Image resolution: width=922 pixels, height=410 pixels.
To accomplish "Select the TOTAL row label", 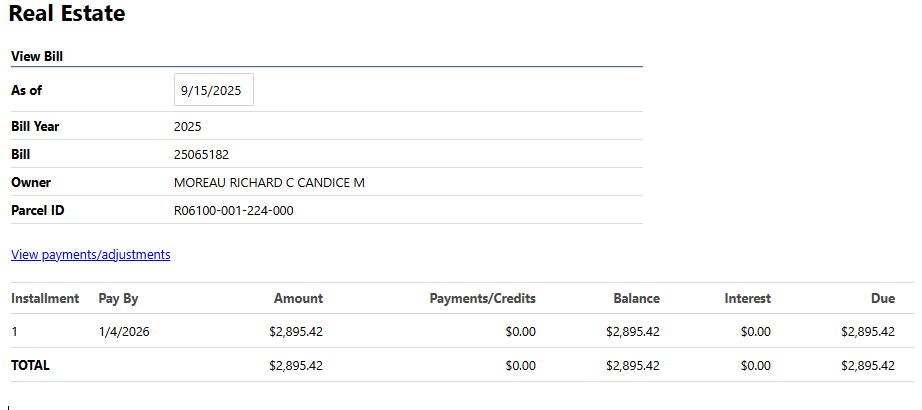I will [x=30, y=366].
